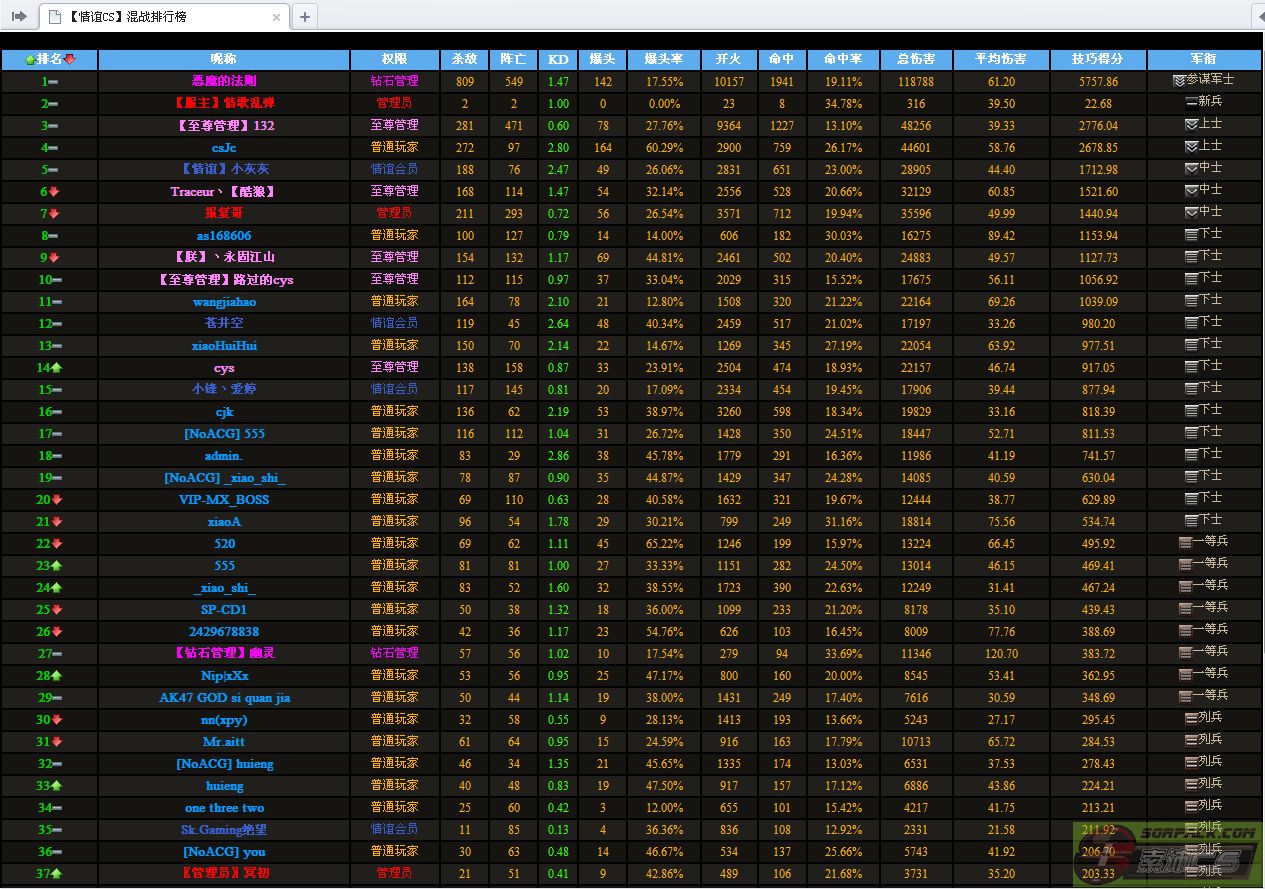This screenshot has width=1265, height=889.
Task: Click the green up arrow at rank 14
Action: pyautogui.click(x=56, y=368)
